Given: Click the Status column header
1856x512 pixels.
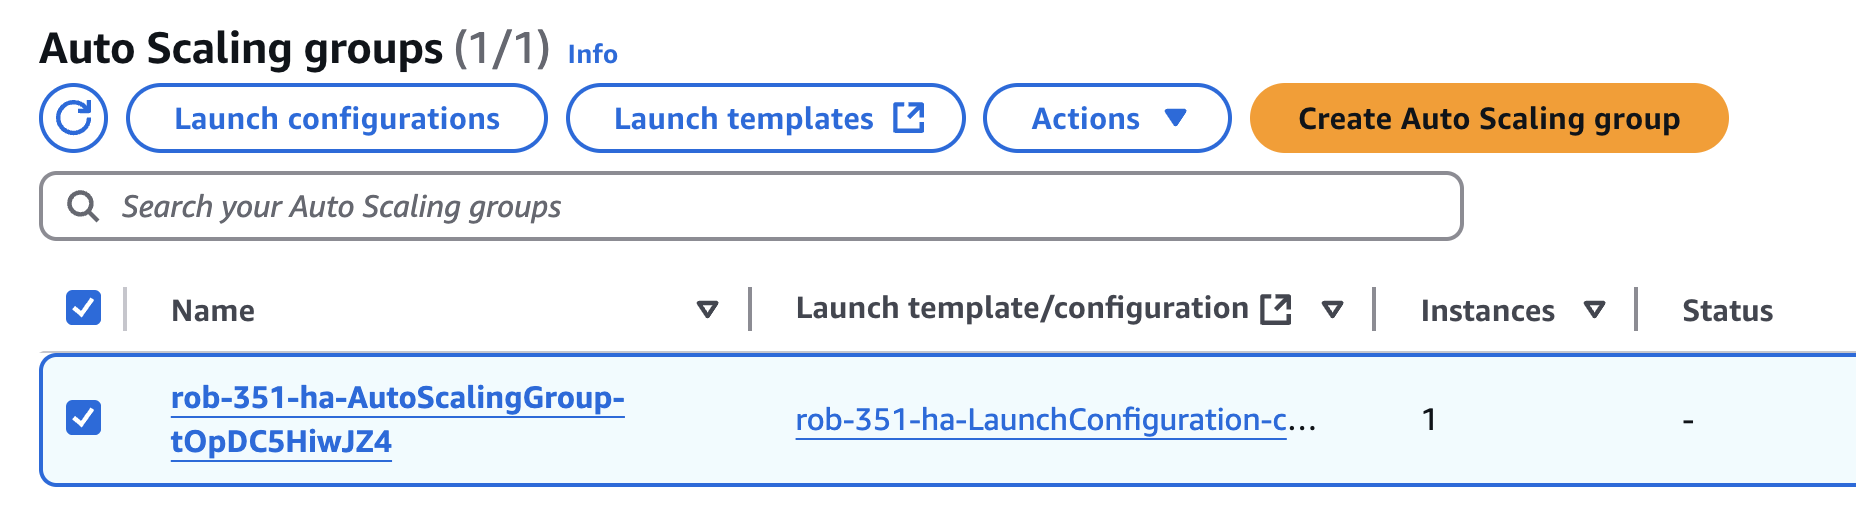Looking at the screenshot, I should pos(1727,311).
